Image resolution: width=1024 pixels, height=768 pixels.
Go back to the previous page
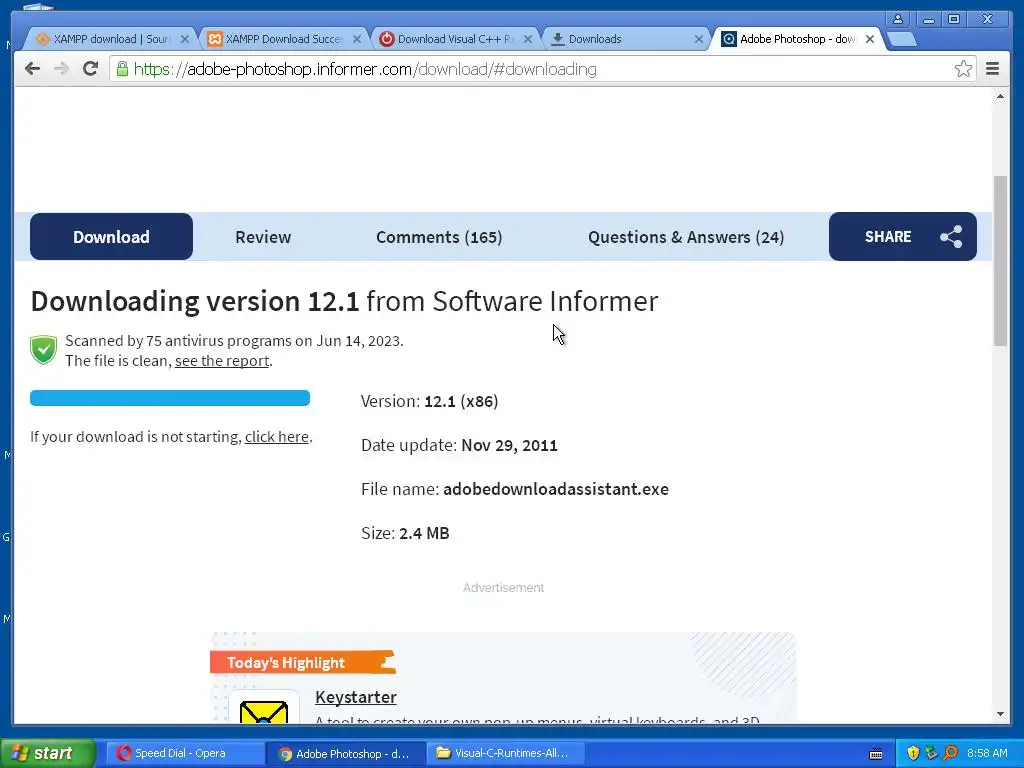[32, 69]
